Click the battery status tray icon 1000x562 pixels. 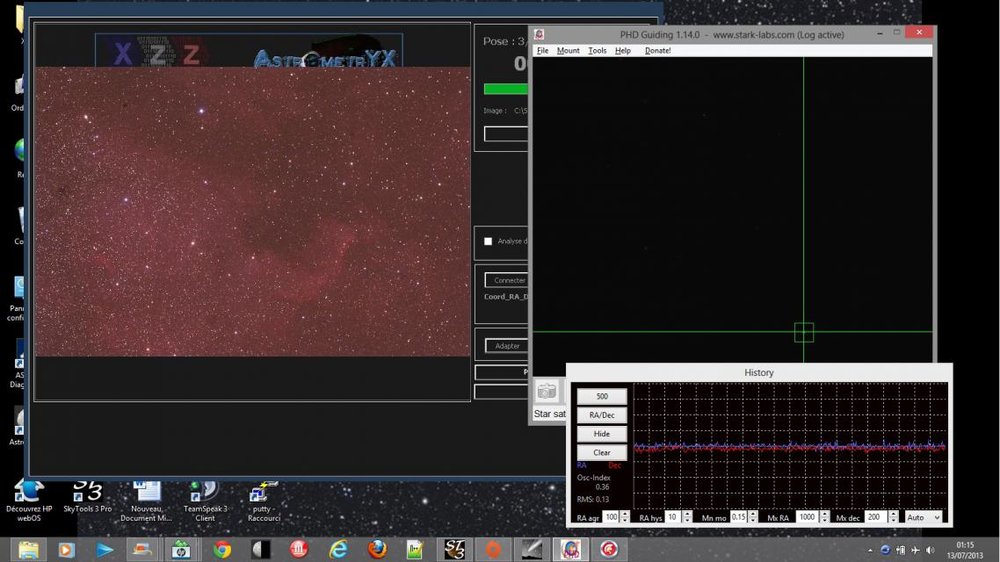[901, 550]
